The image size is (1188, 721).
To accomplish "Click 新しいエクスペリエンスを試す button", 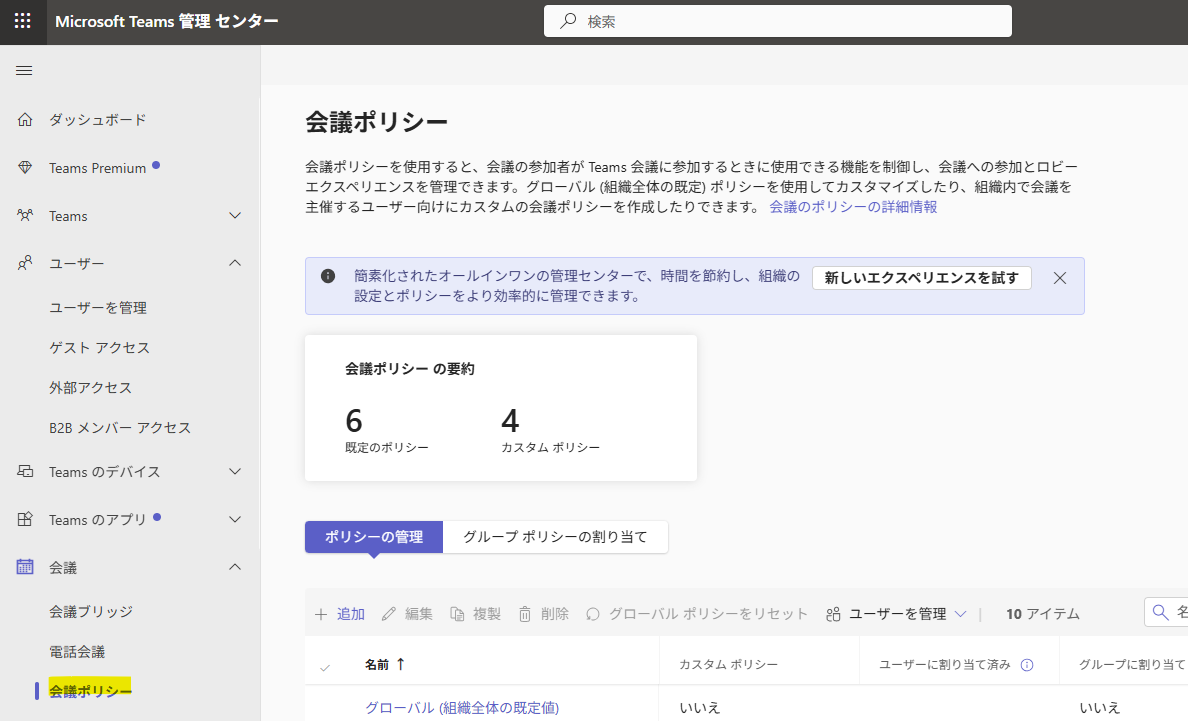I will pos(921,278).
